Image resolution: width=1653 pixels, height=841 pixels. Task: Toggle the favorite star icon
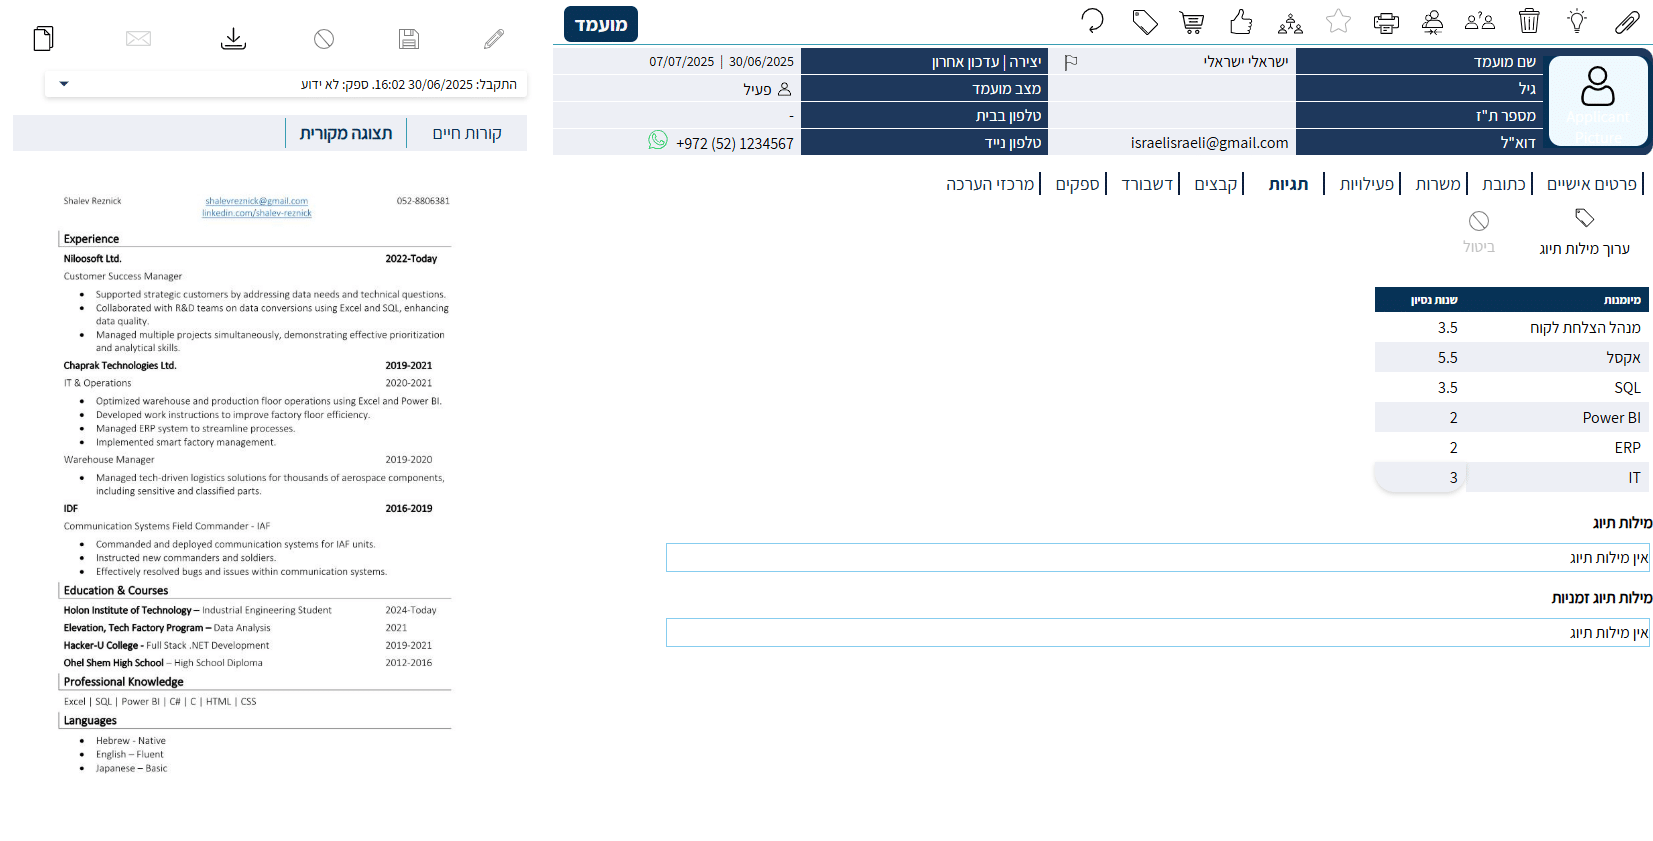(1338, 22)
